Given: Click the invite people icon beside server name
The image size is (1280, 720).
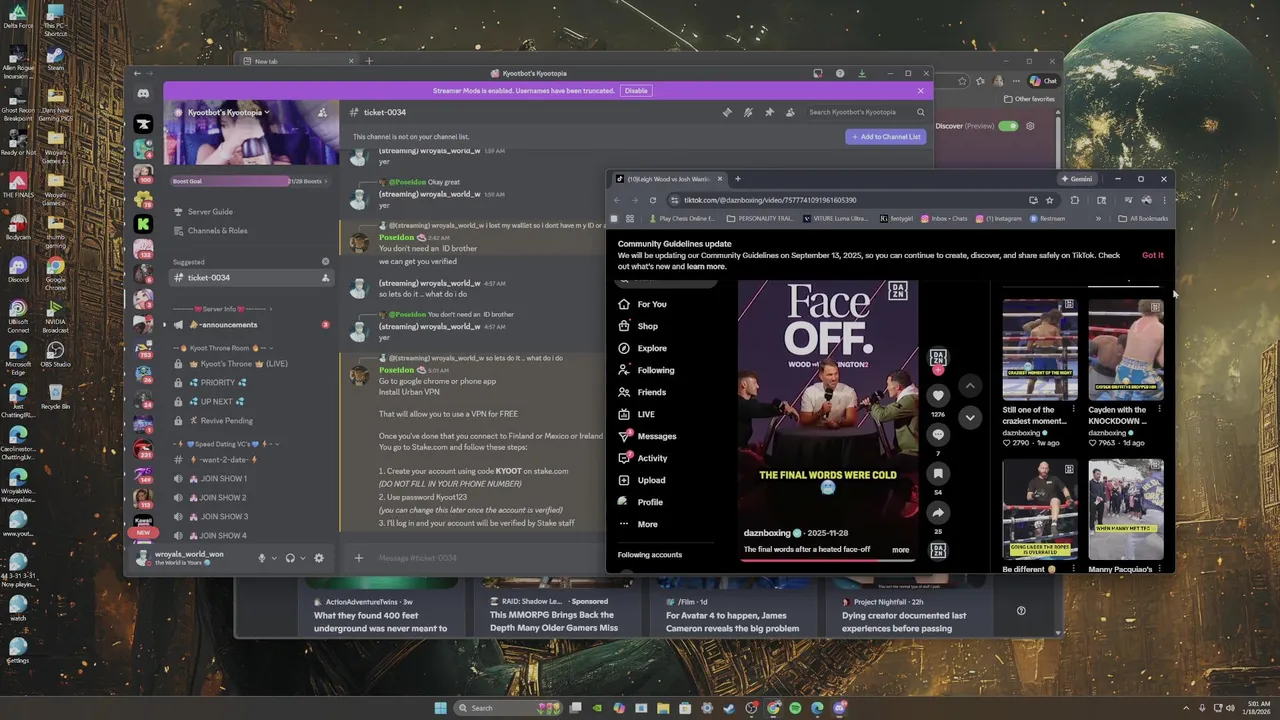Looking at the screenshot, I should (x=322, y=113).
